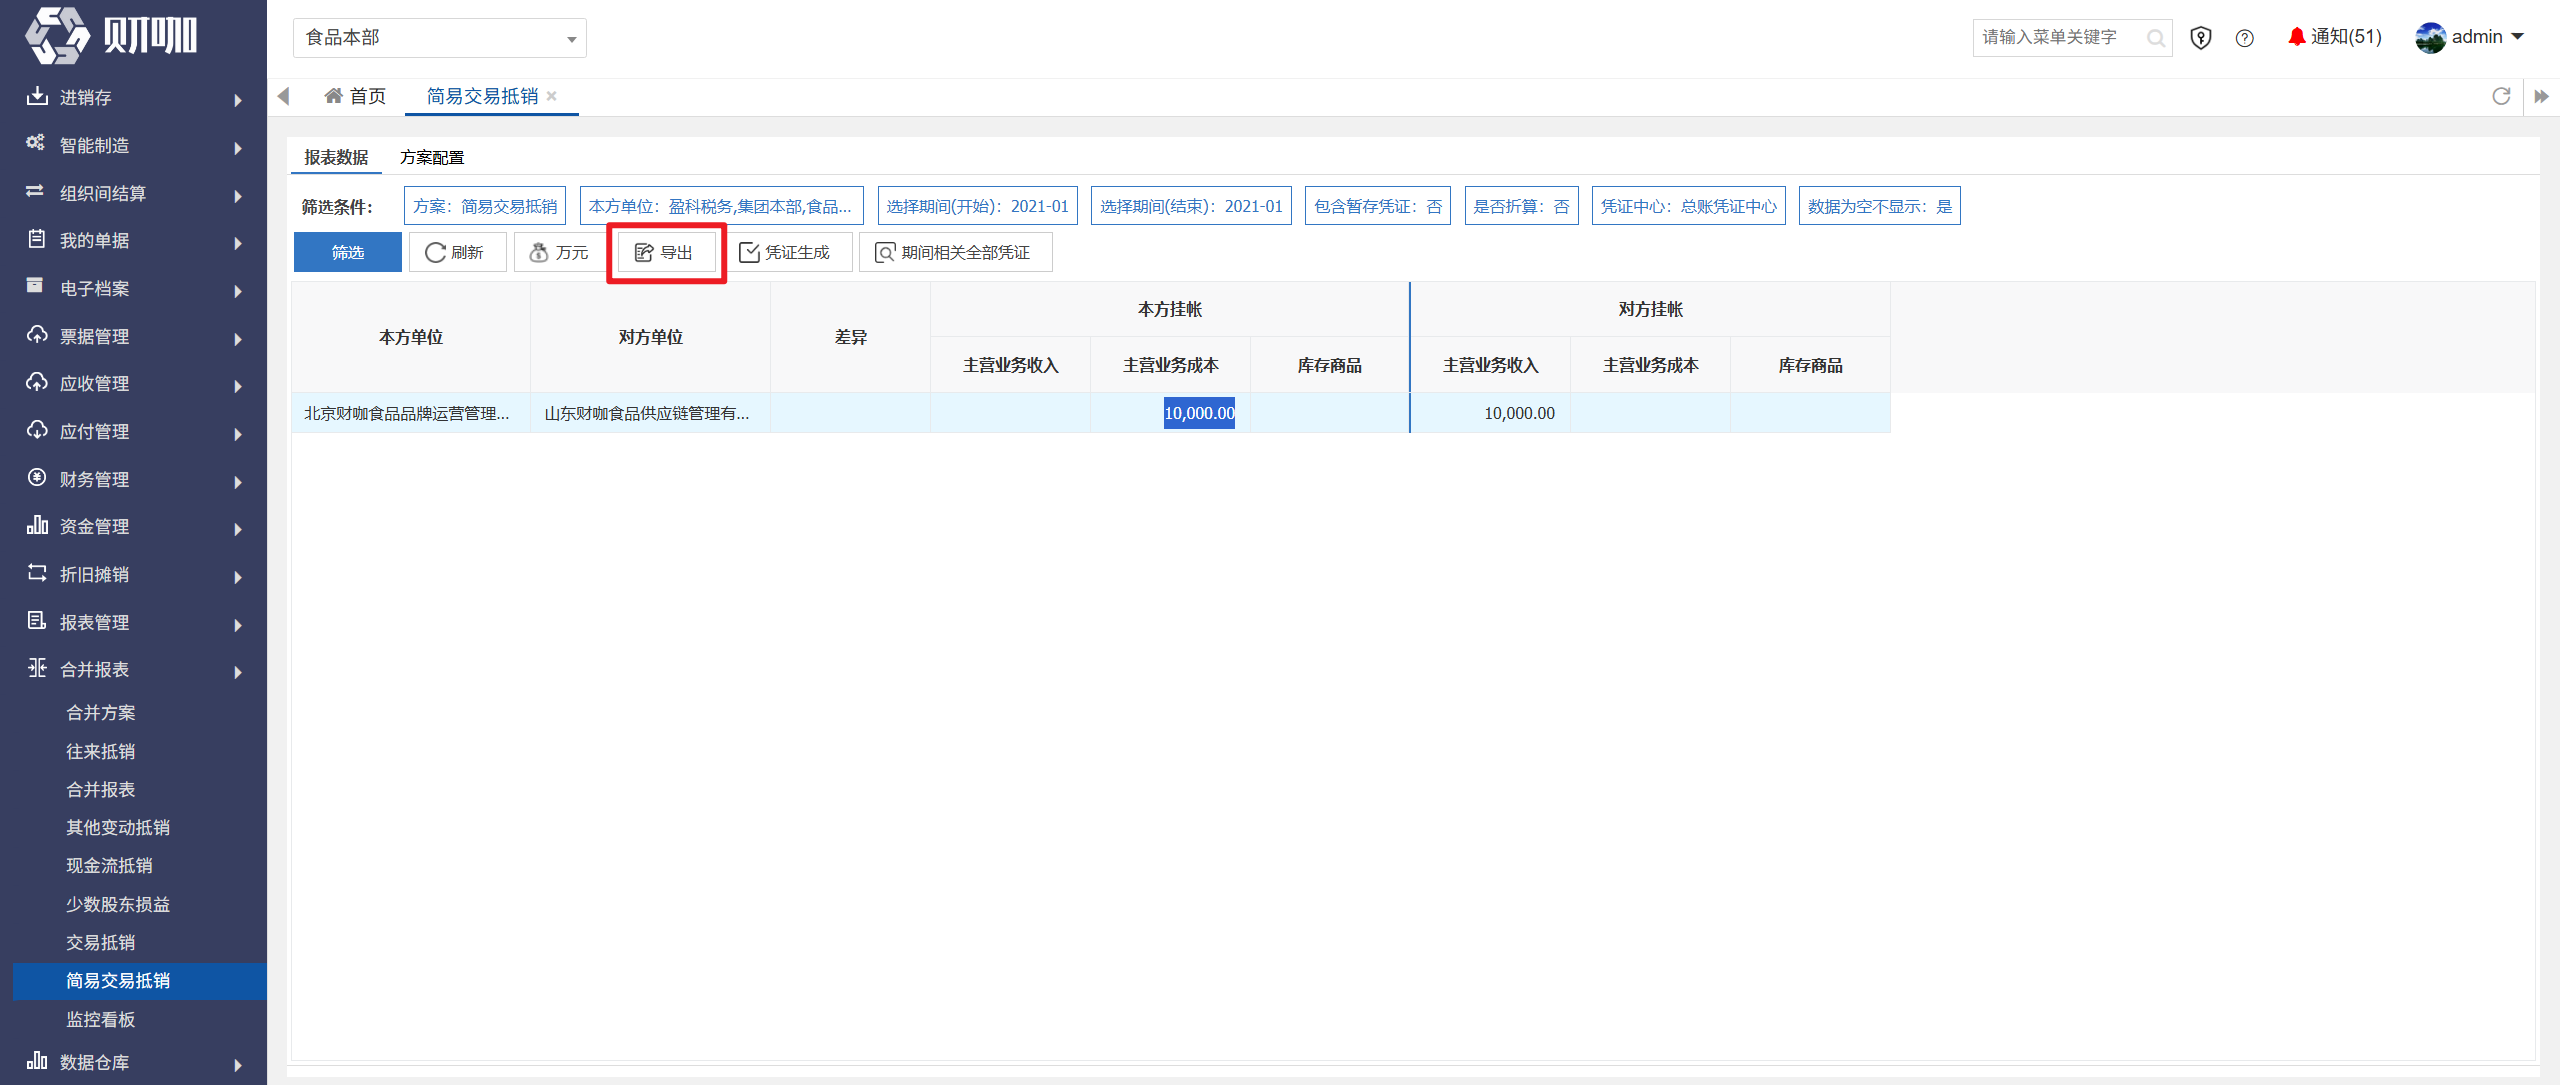The width and height of the screenshot is (2560, 1085).
Task: Click the security shield icon in header
Action: [2200, 38]
